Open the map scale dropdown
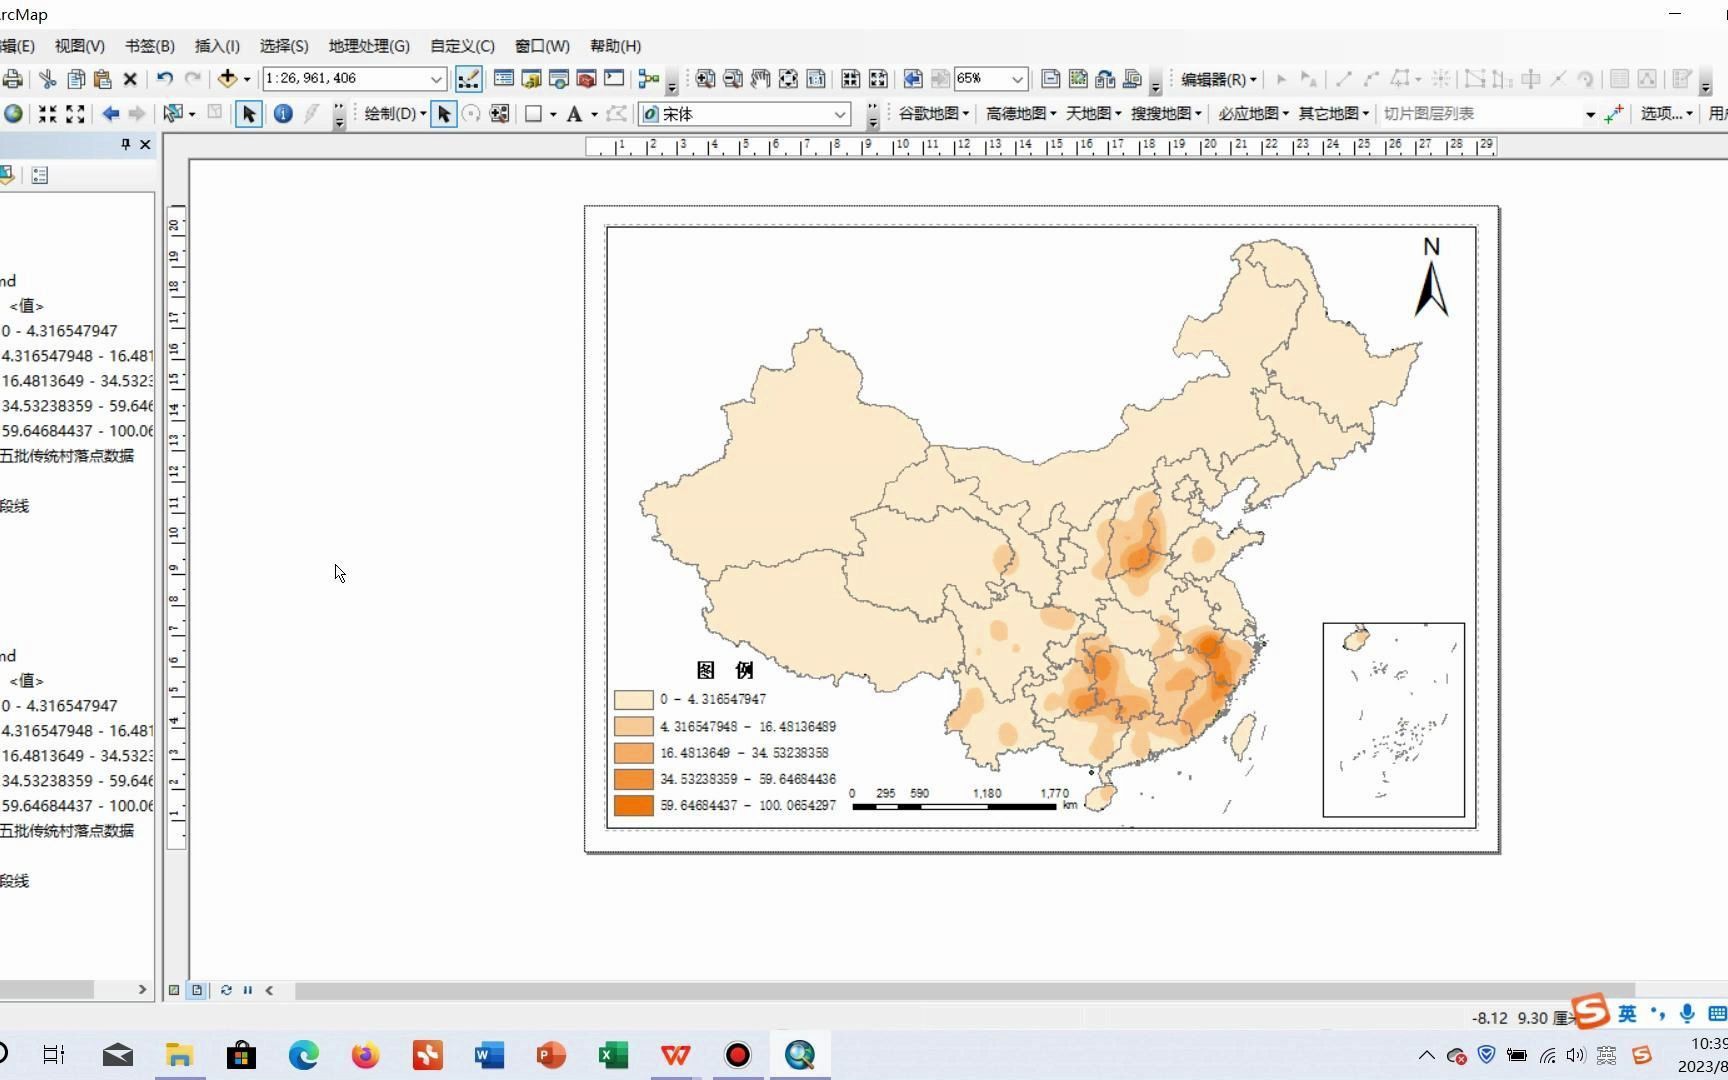This screenshot has width=1728, height=1080. click(x=437, y=78)
